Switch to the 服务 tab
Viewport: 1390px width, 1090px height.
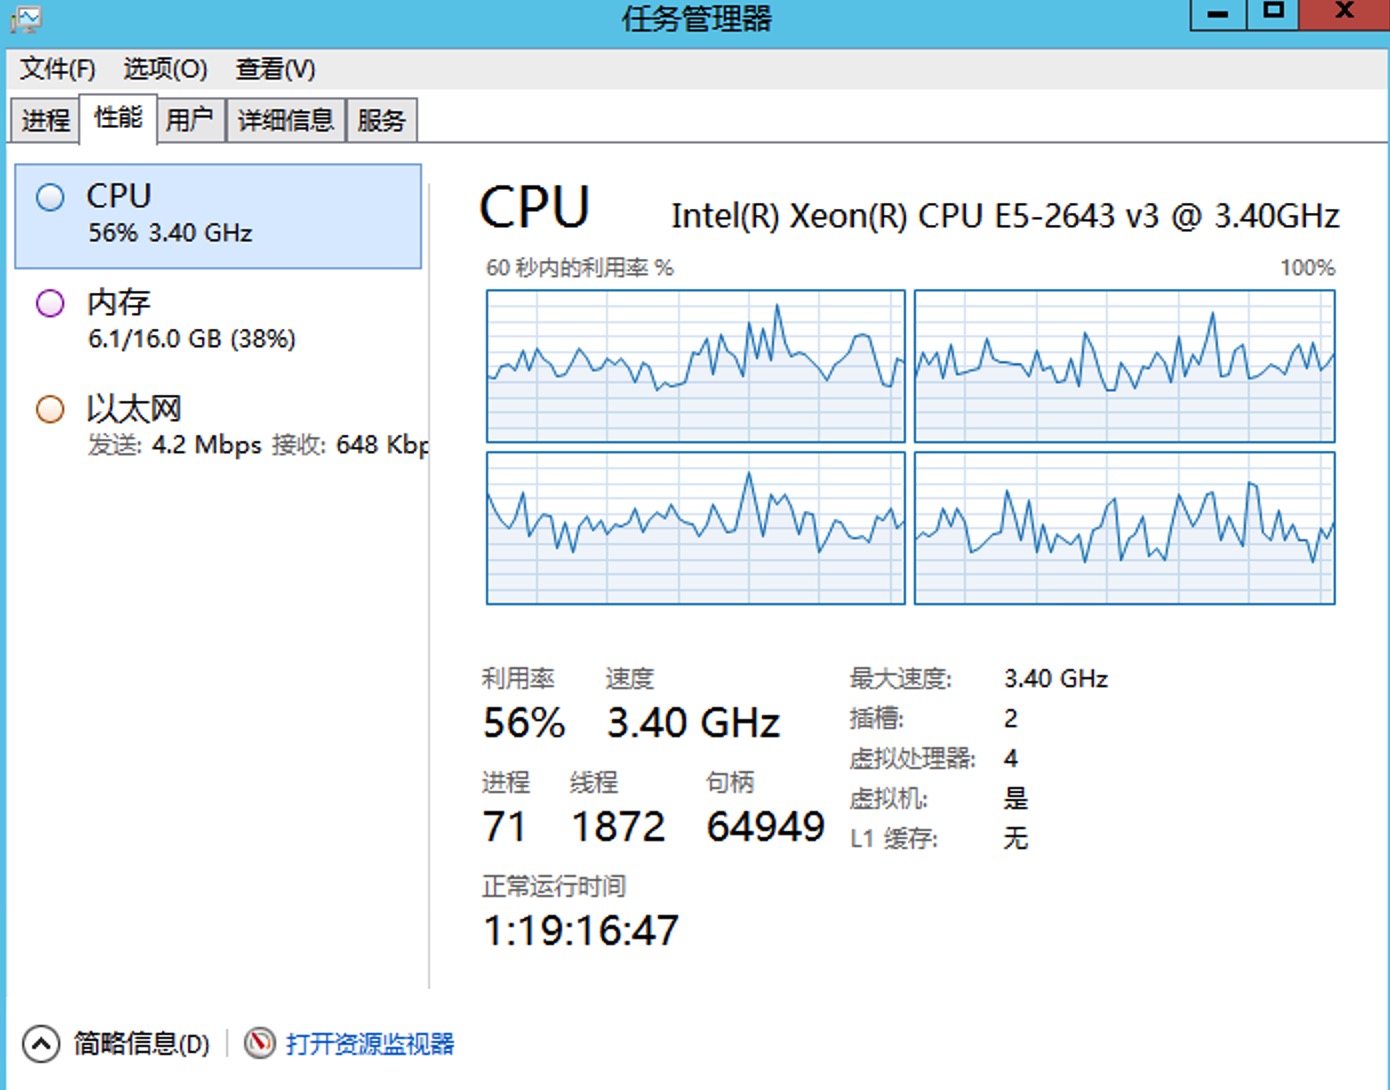(x=381, y=121)
